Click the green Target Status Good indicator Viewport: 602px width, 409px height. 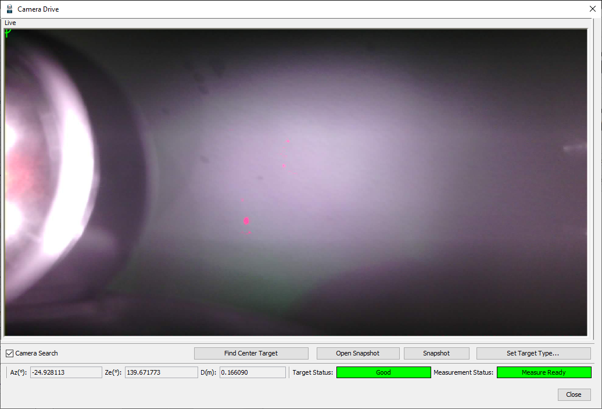(383, 372)
